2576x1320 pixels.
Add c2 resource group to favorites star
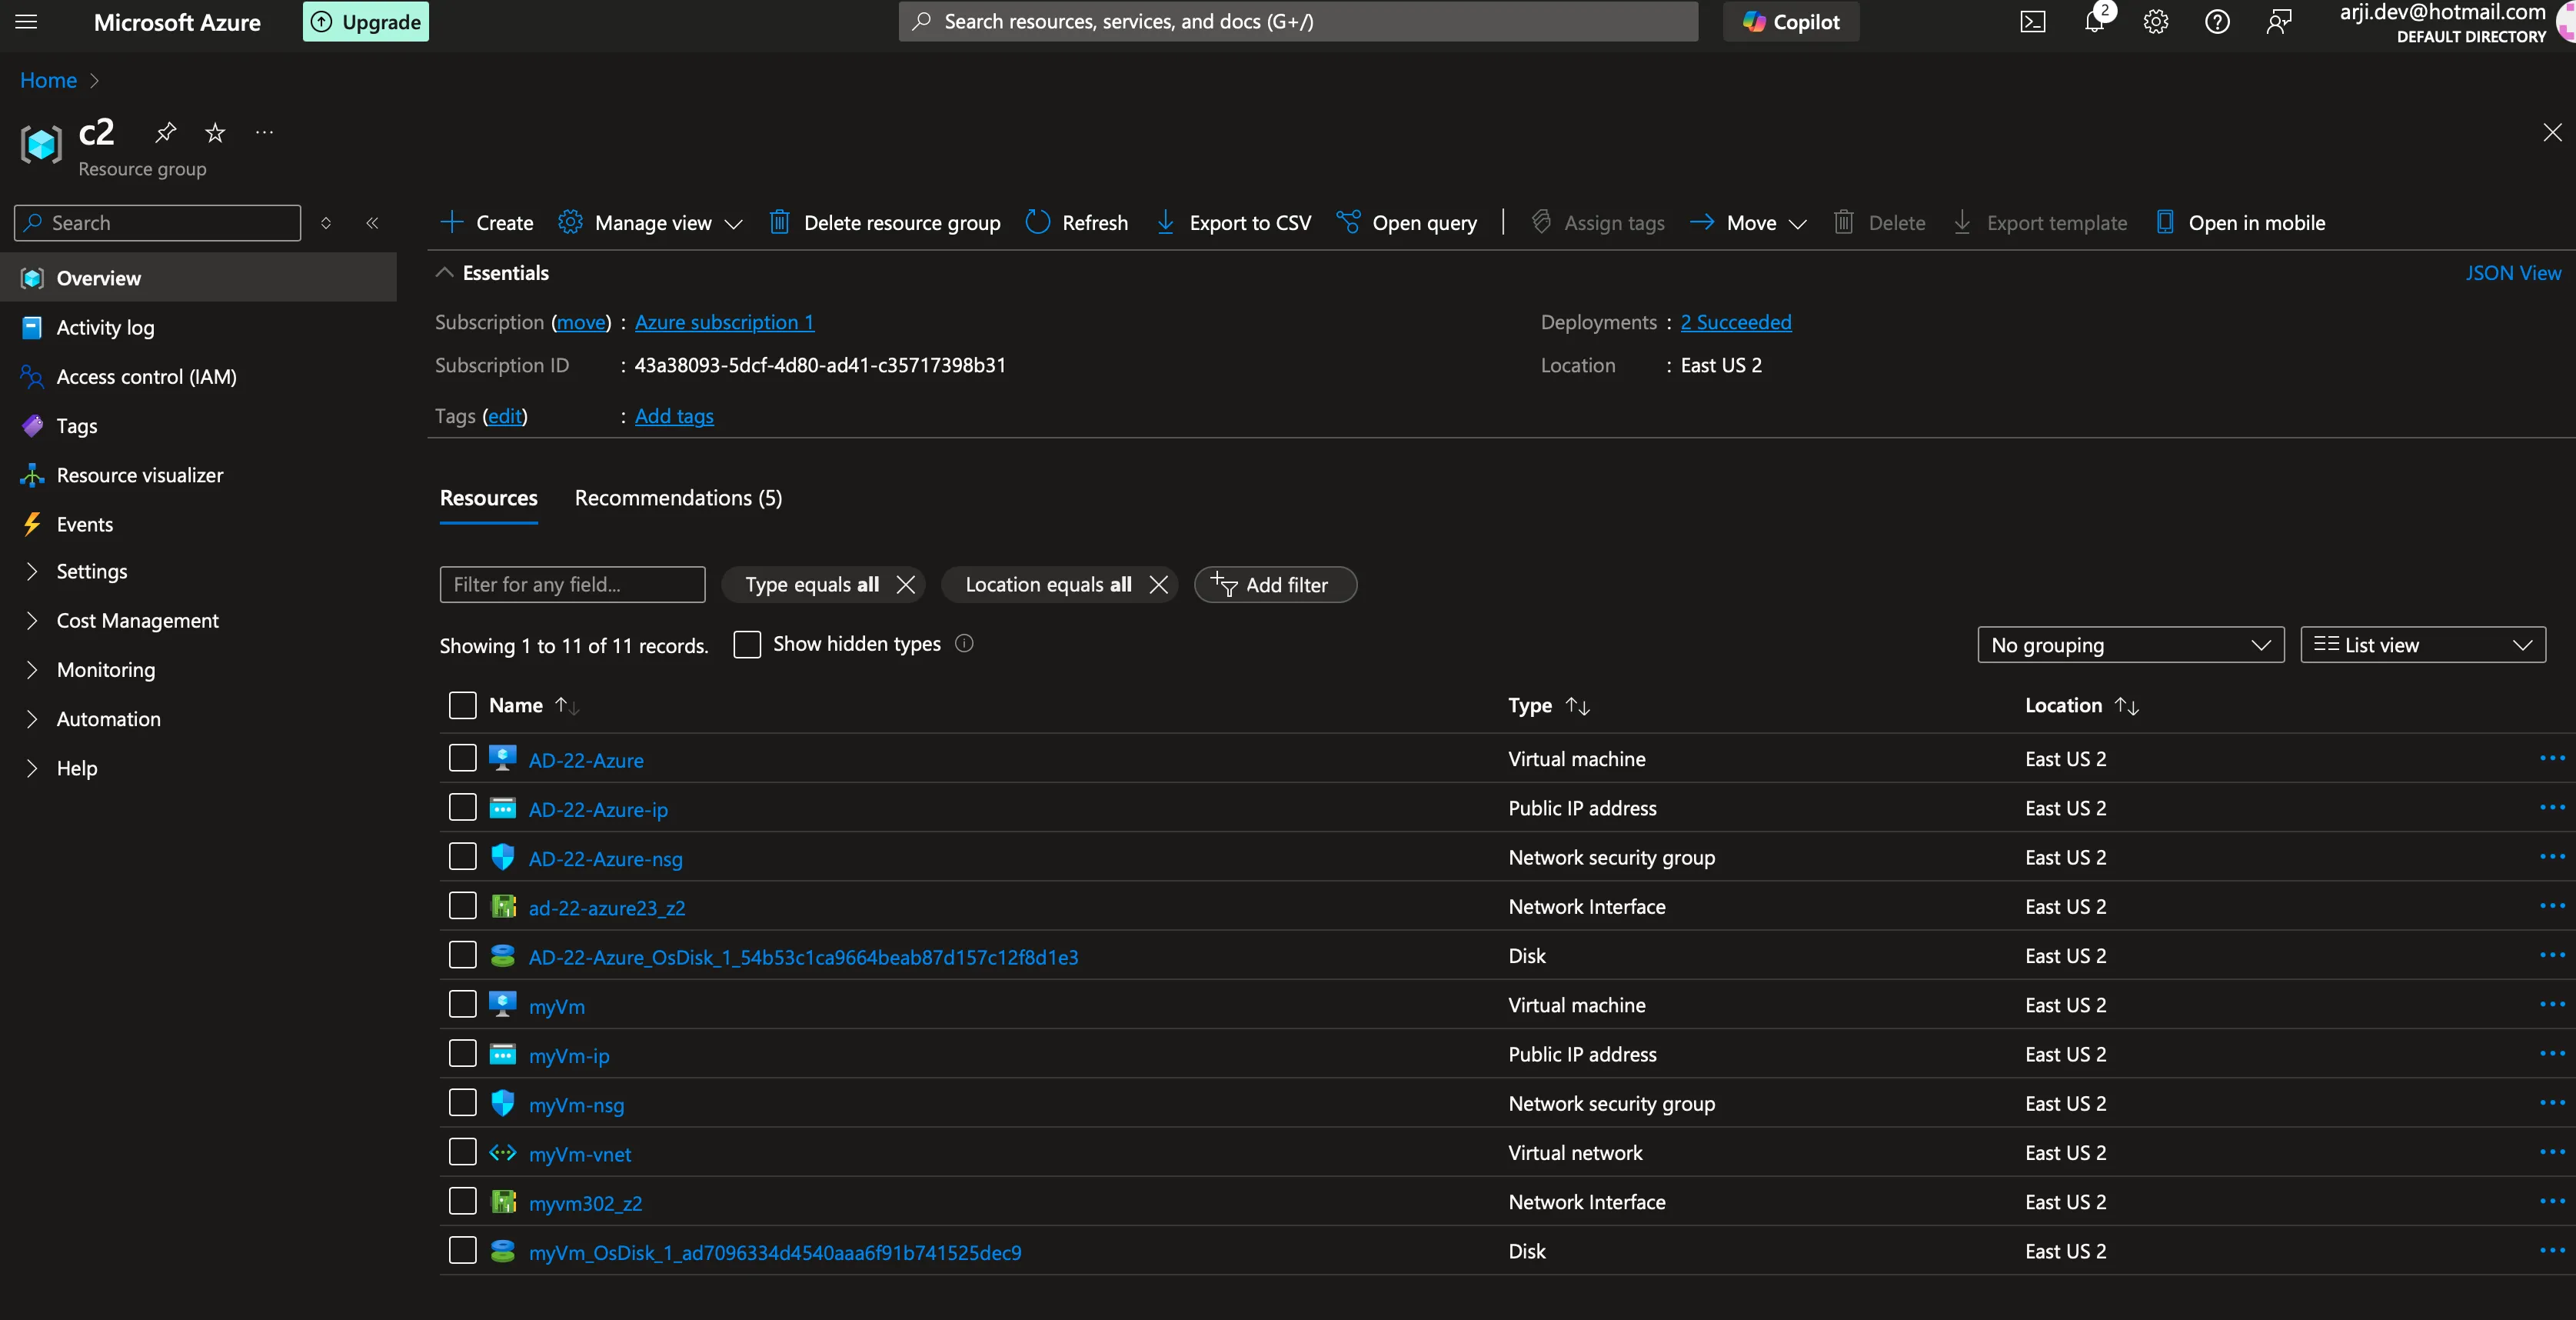214,132
